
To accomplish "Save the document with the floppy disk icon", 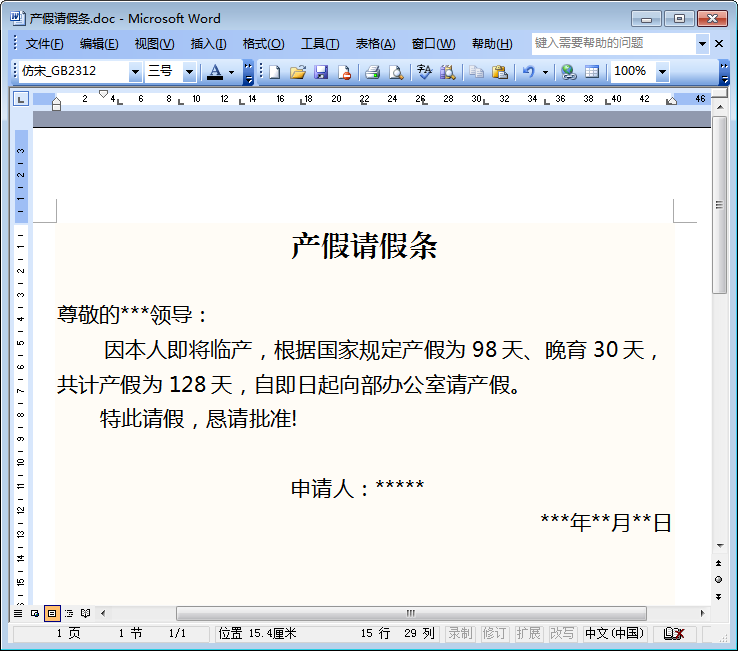I will click(x=321, y=72).
